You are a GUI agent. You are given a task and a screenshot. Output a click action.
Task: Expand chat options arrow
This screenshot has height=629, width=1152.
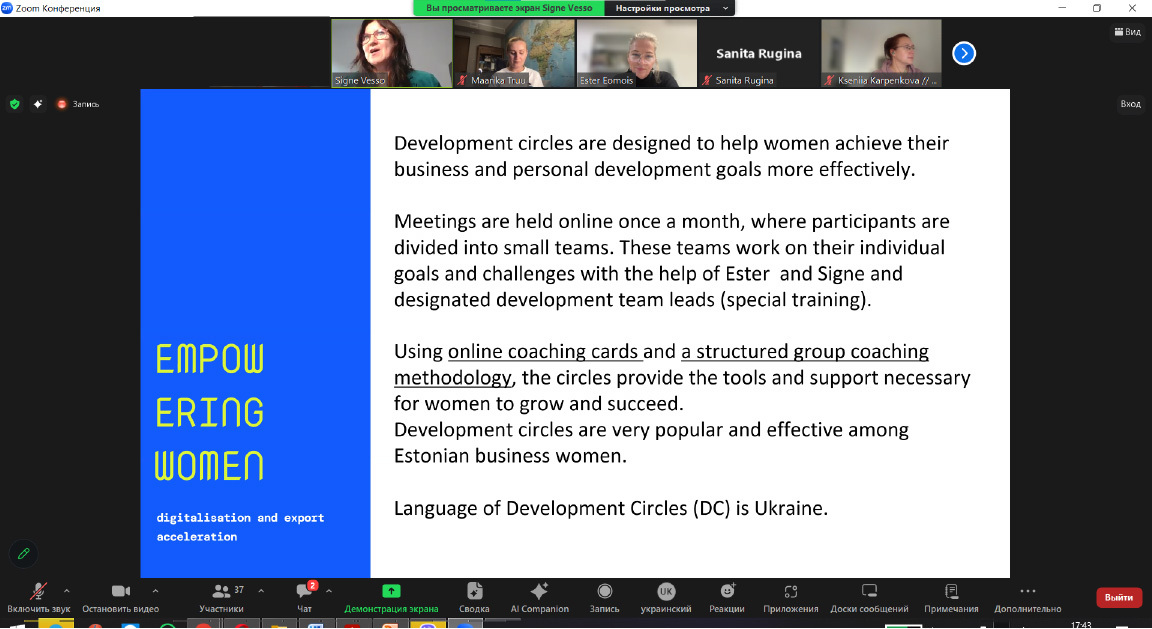[x=328, y=591]
